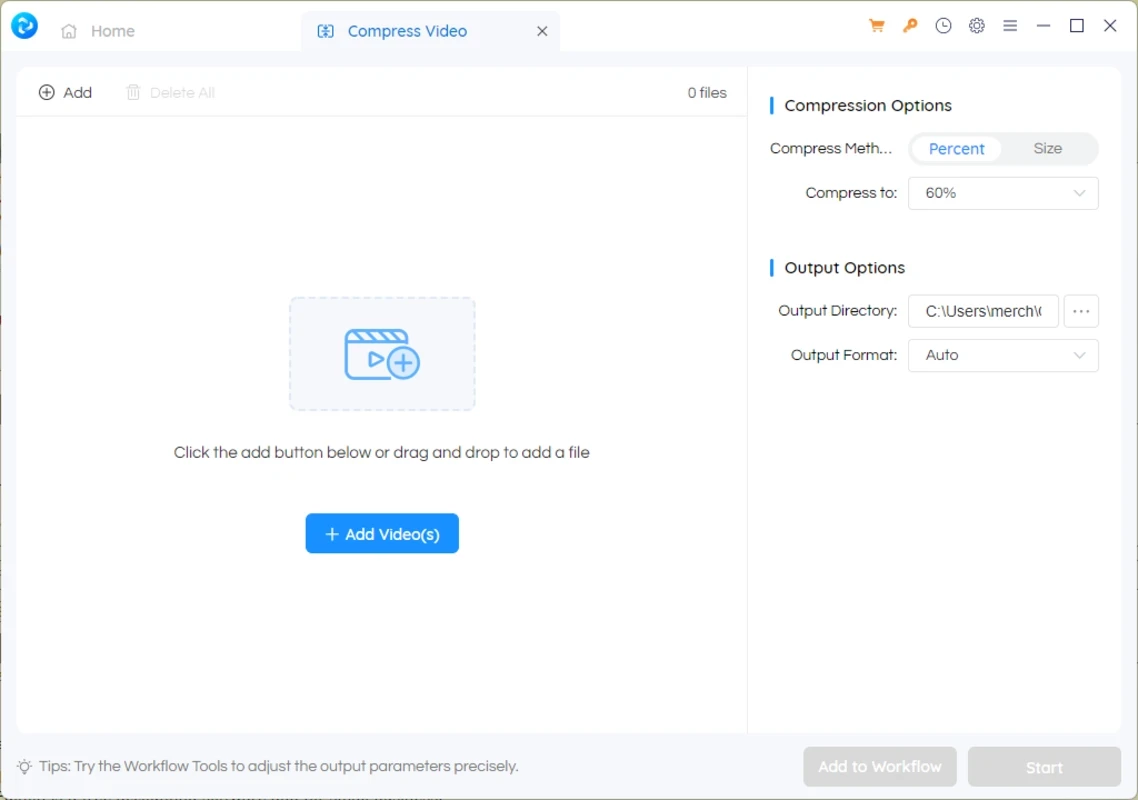Click the video add icon in drop zone

pos(382,354)
